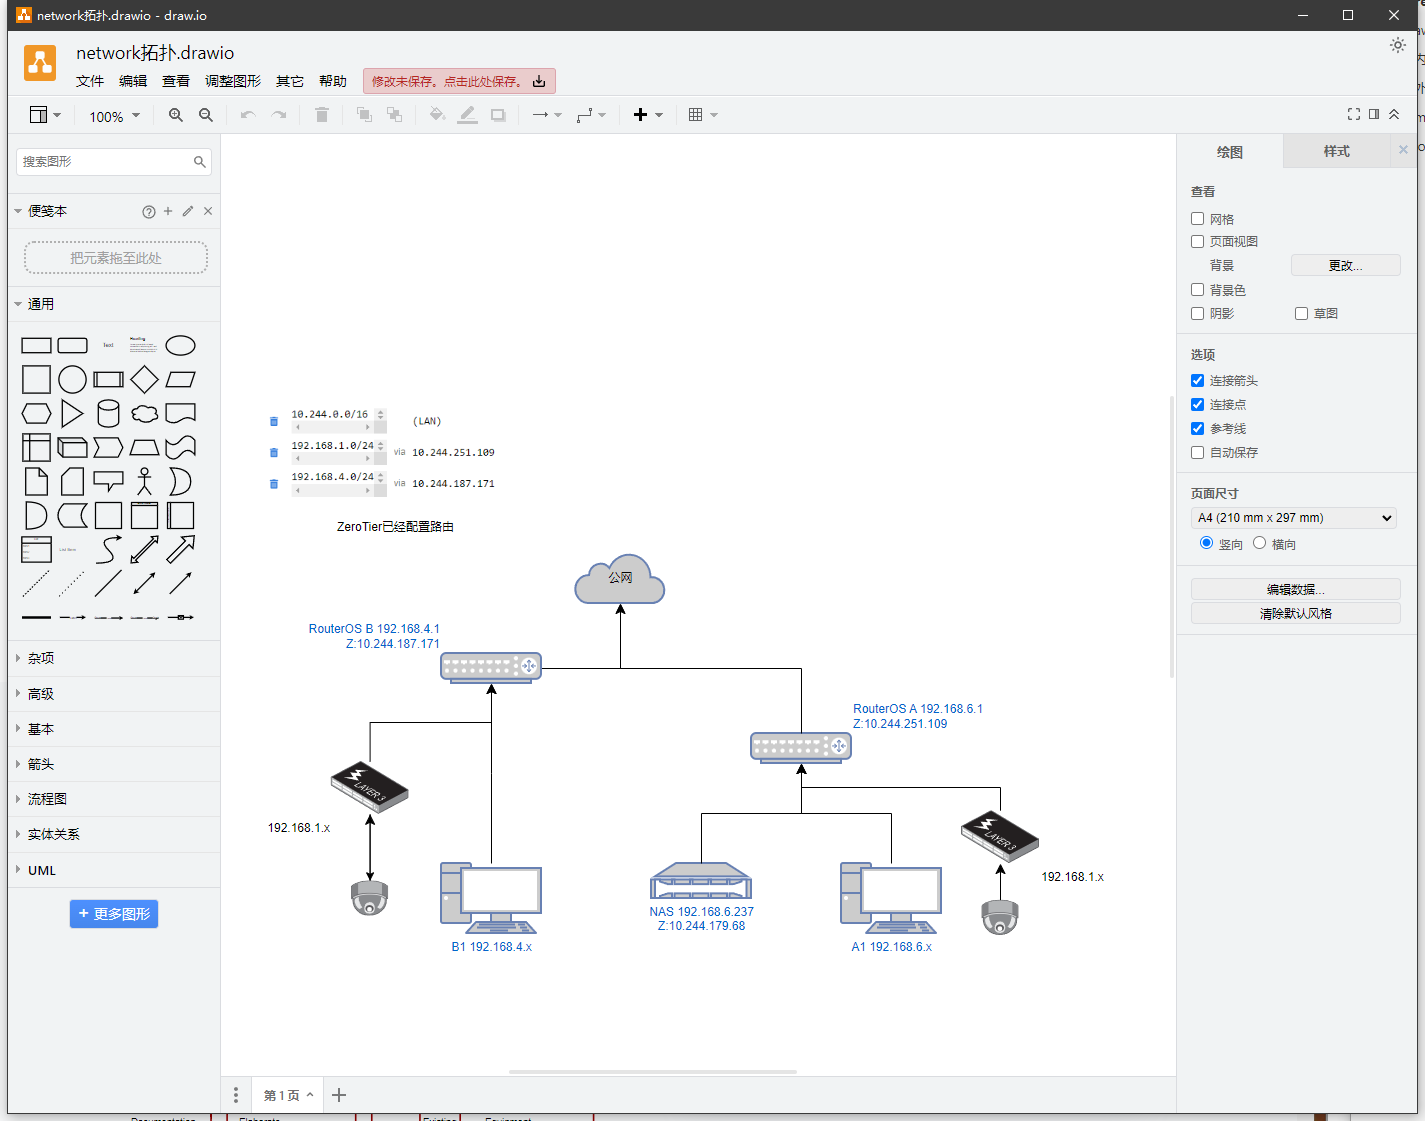
Task: Open the A4 page size dropdown
Action: click(1294, 518)
